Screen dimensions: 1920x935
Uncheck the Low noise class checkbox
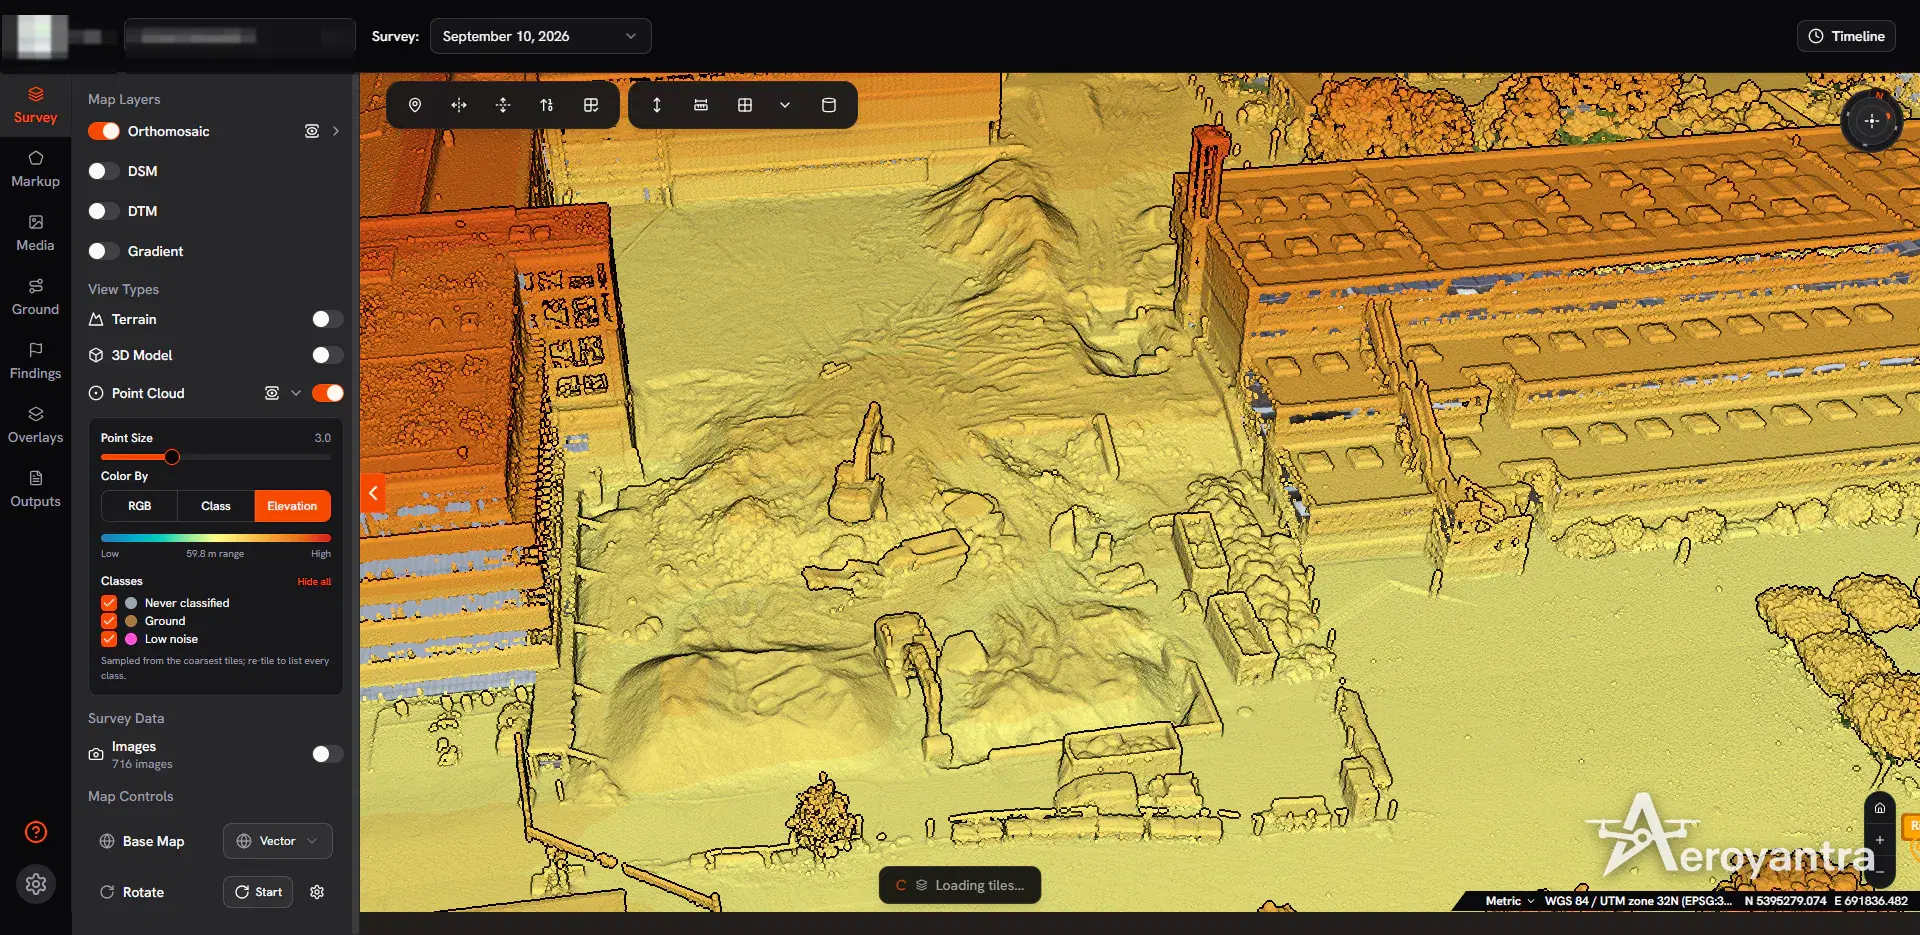point(109,639)
